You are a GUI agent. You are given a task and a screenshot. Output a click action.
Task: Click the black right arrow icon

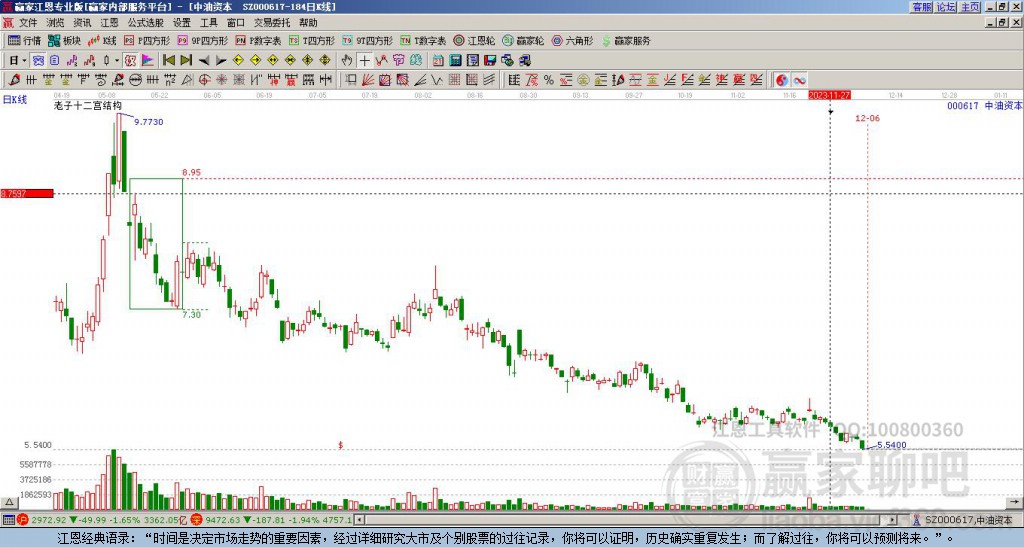[x=221, y=61]
